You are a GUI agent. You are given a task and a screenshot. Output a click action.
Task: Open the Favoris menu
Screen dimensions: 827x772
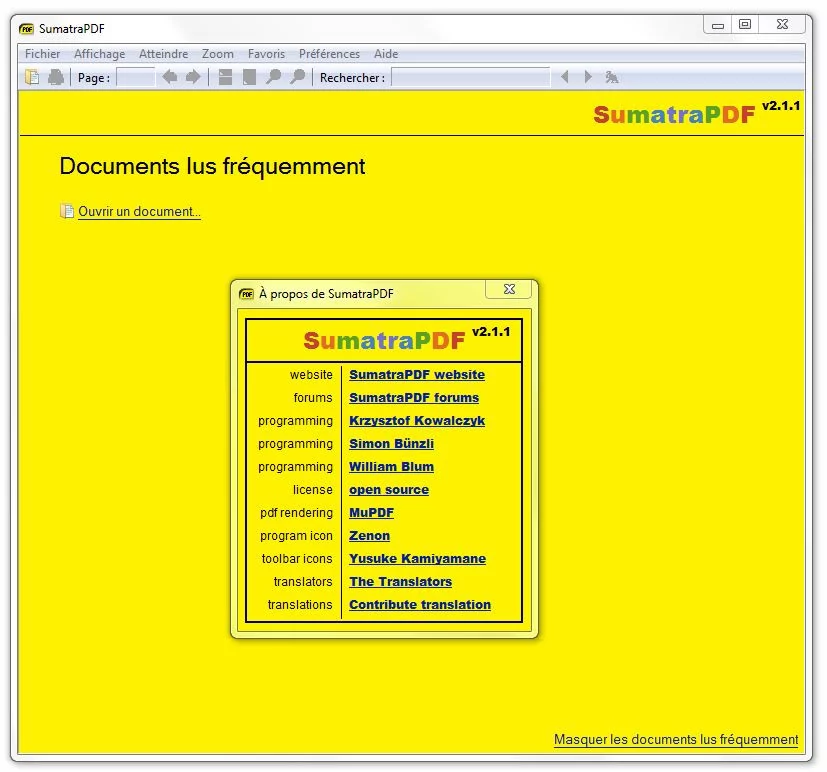(x=266, y=54)
